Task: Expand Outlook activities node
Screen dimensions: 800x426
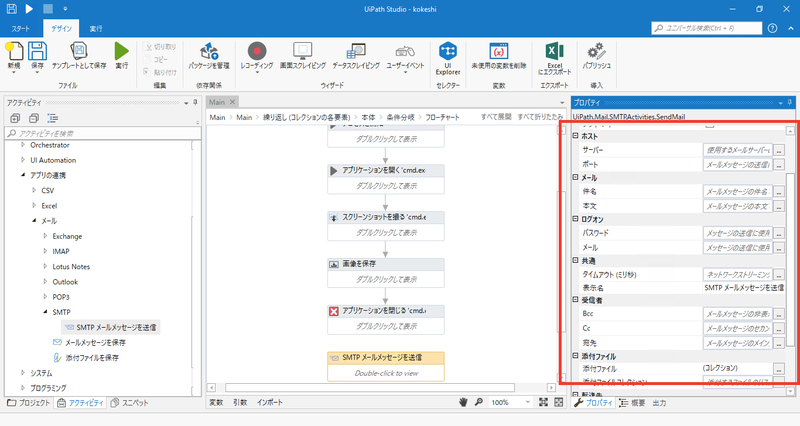Action: click(x=45, y=281)
